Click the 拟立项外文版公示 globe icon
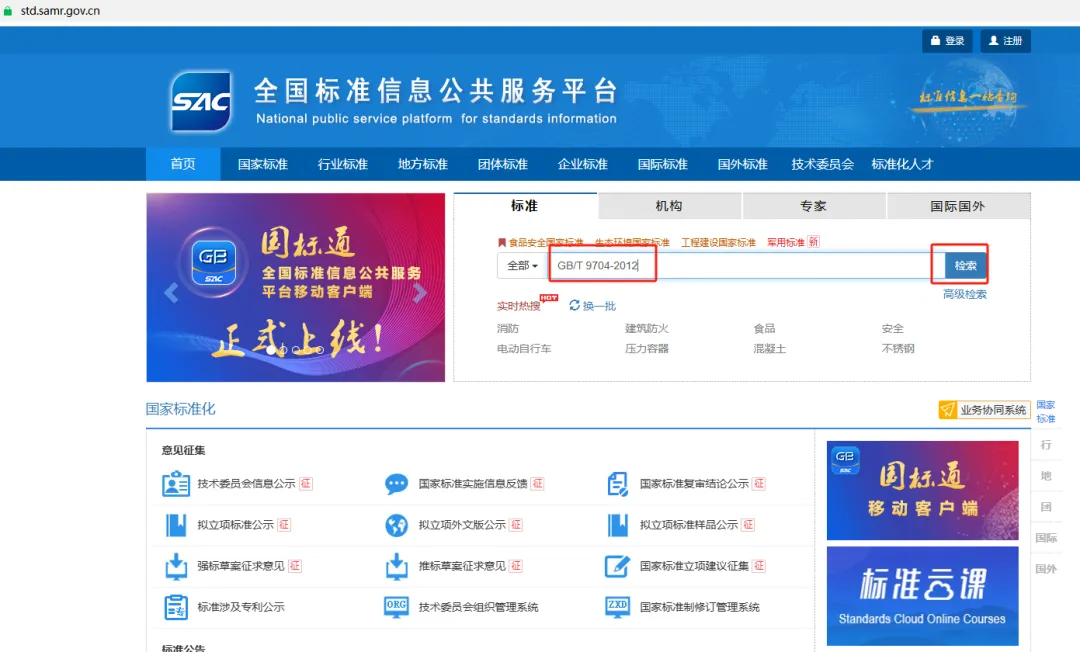The height and width of the screenshot is (652, 1080). (396, 525)
